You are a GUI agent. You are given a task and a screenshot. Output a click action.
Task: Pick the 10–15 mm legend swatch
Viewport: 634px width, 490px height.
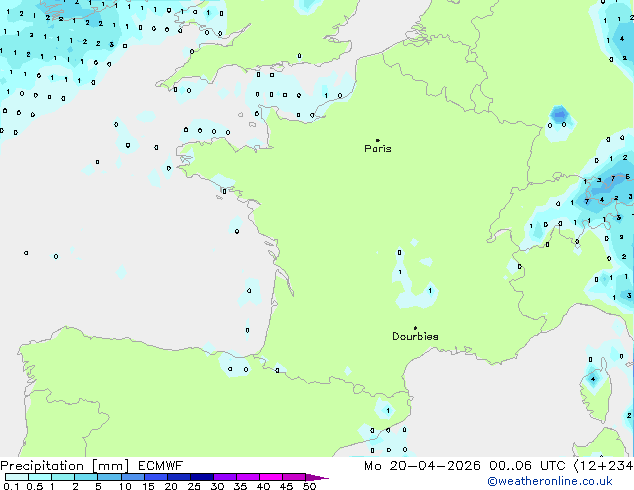[x=132, y=477]
